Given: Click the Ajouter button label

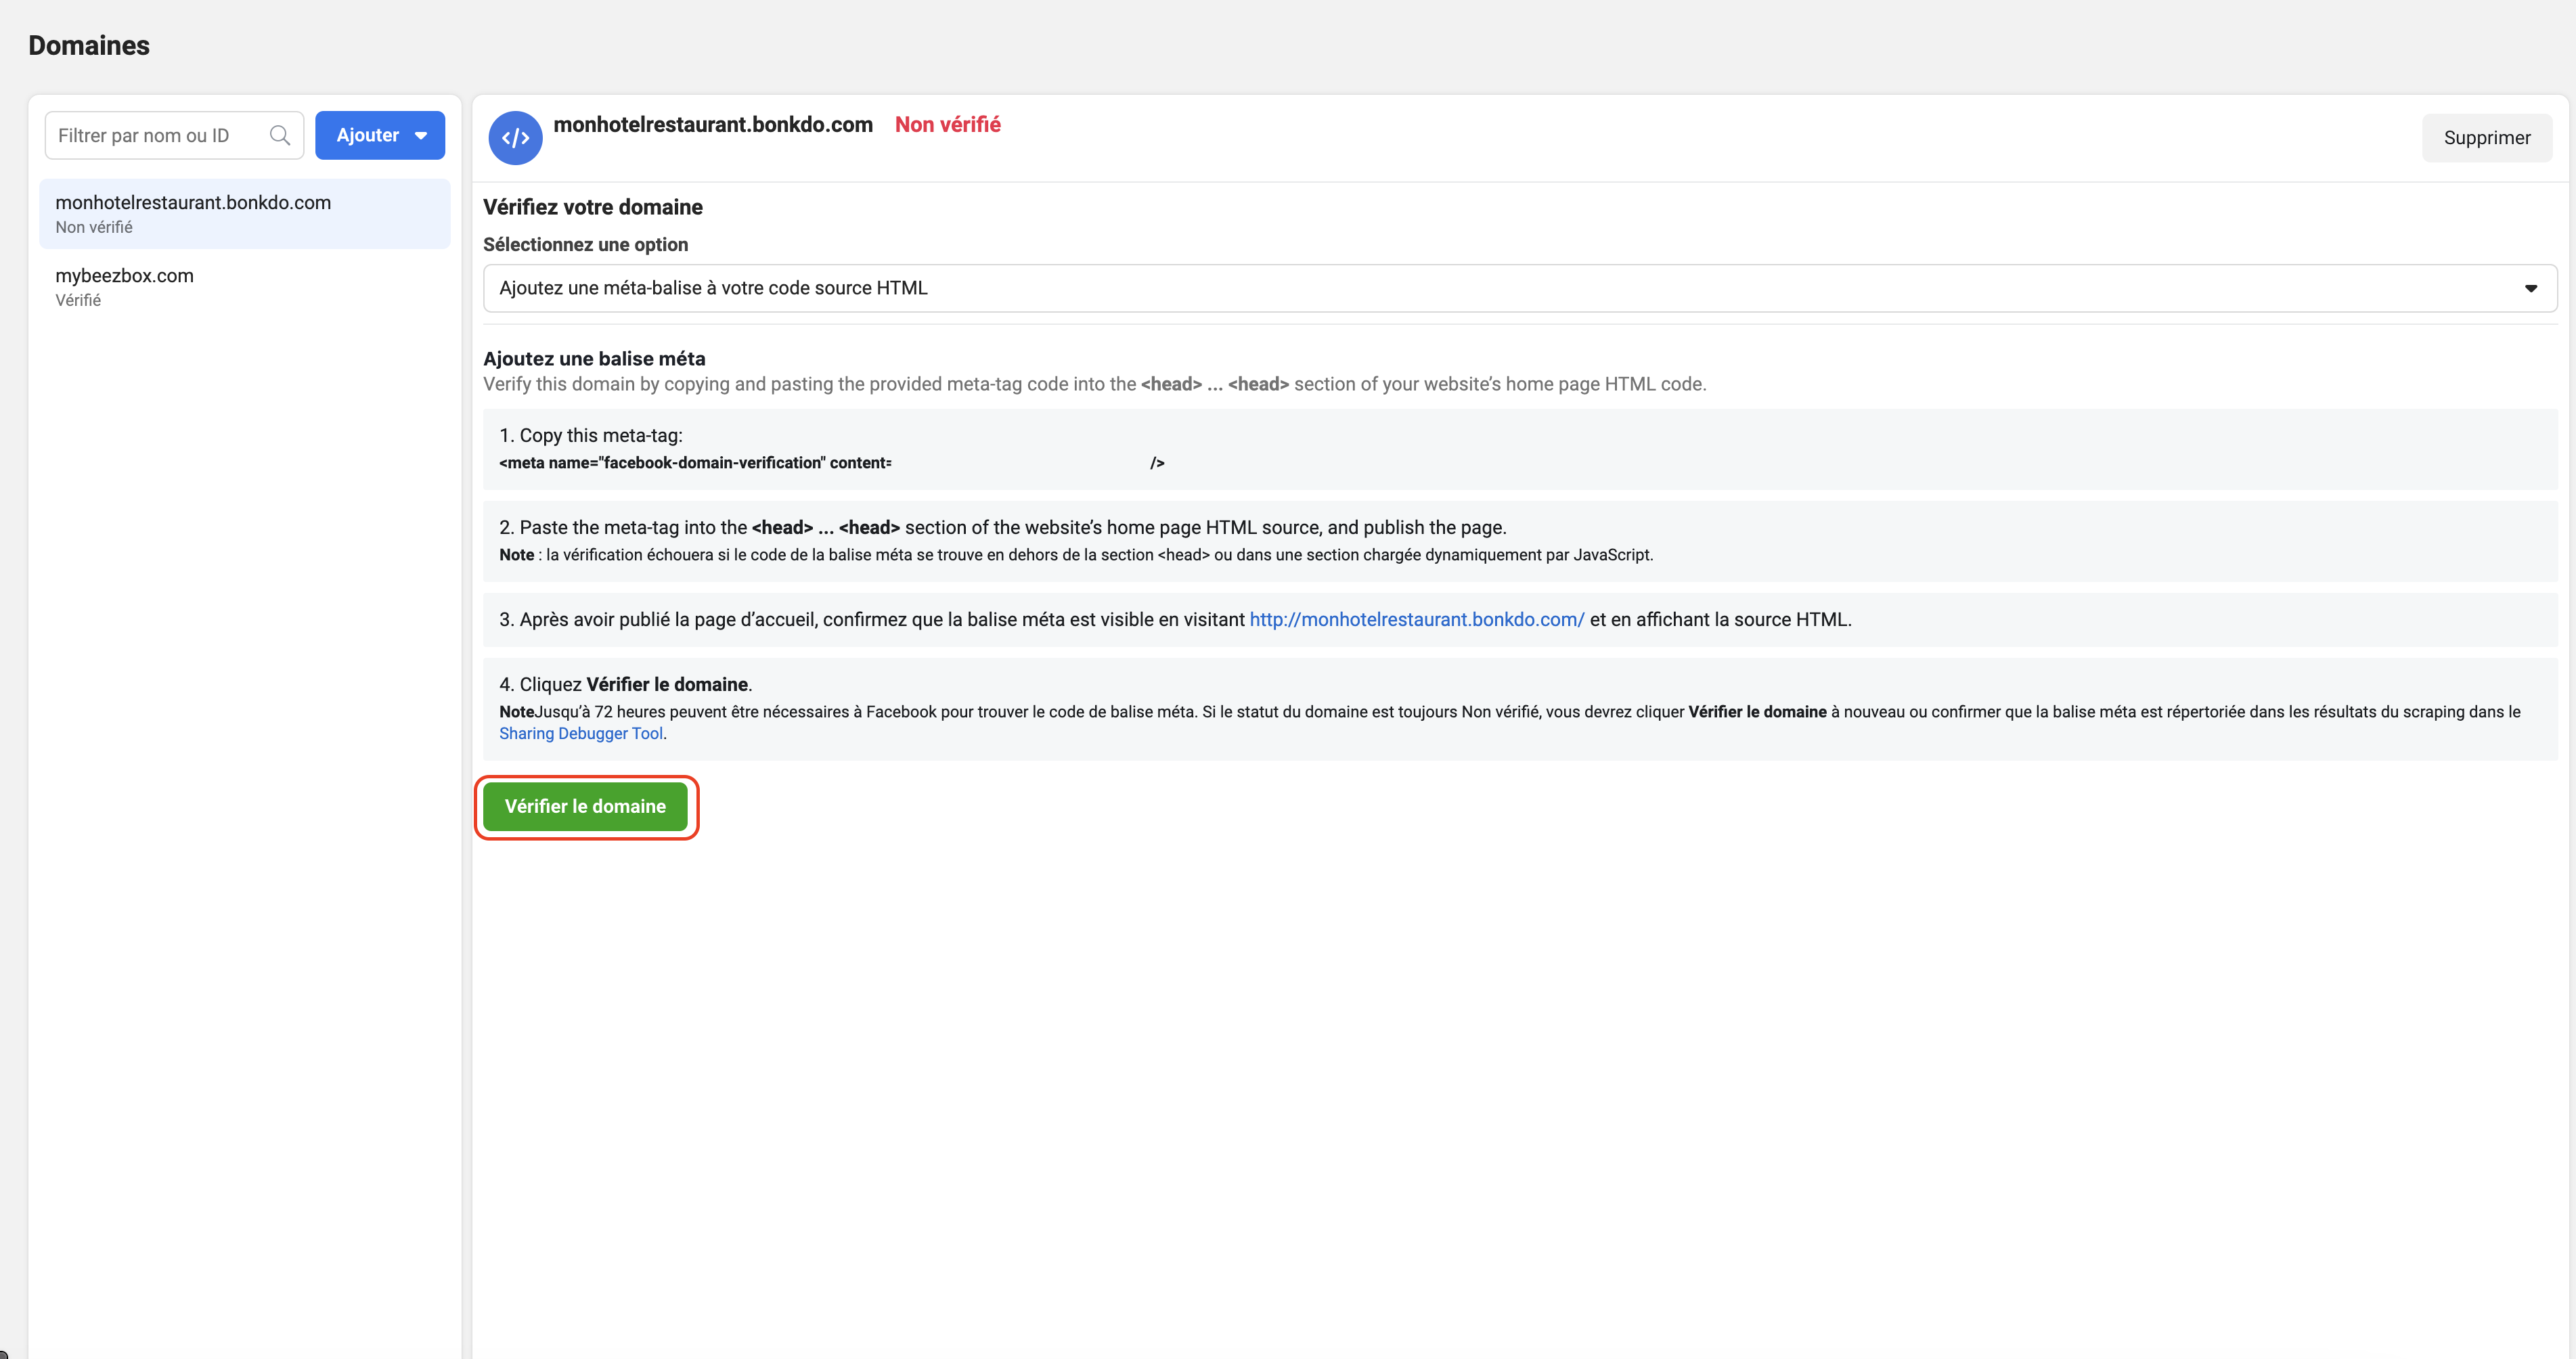Looking at the screenshot, I should (367, 135).
